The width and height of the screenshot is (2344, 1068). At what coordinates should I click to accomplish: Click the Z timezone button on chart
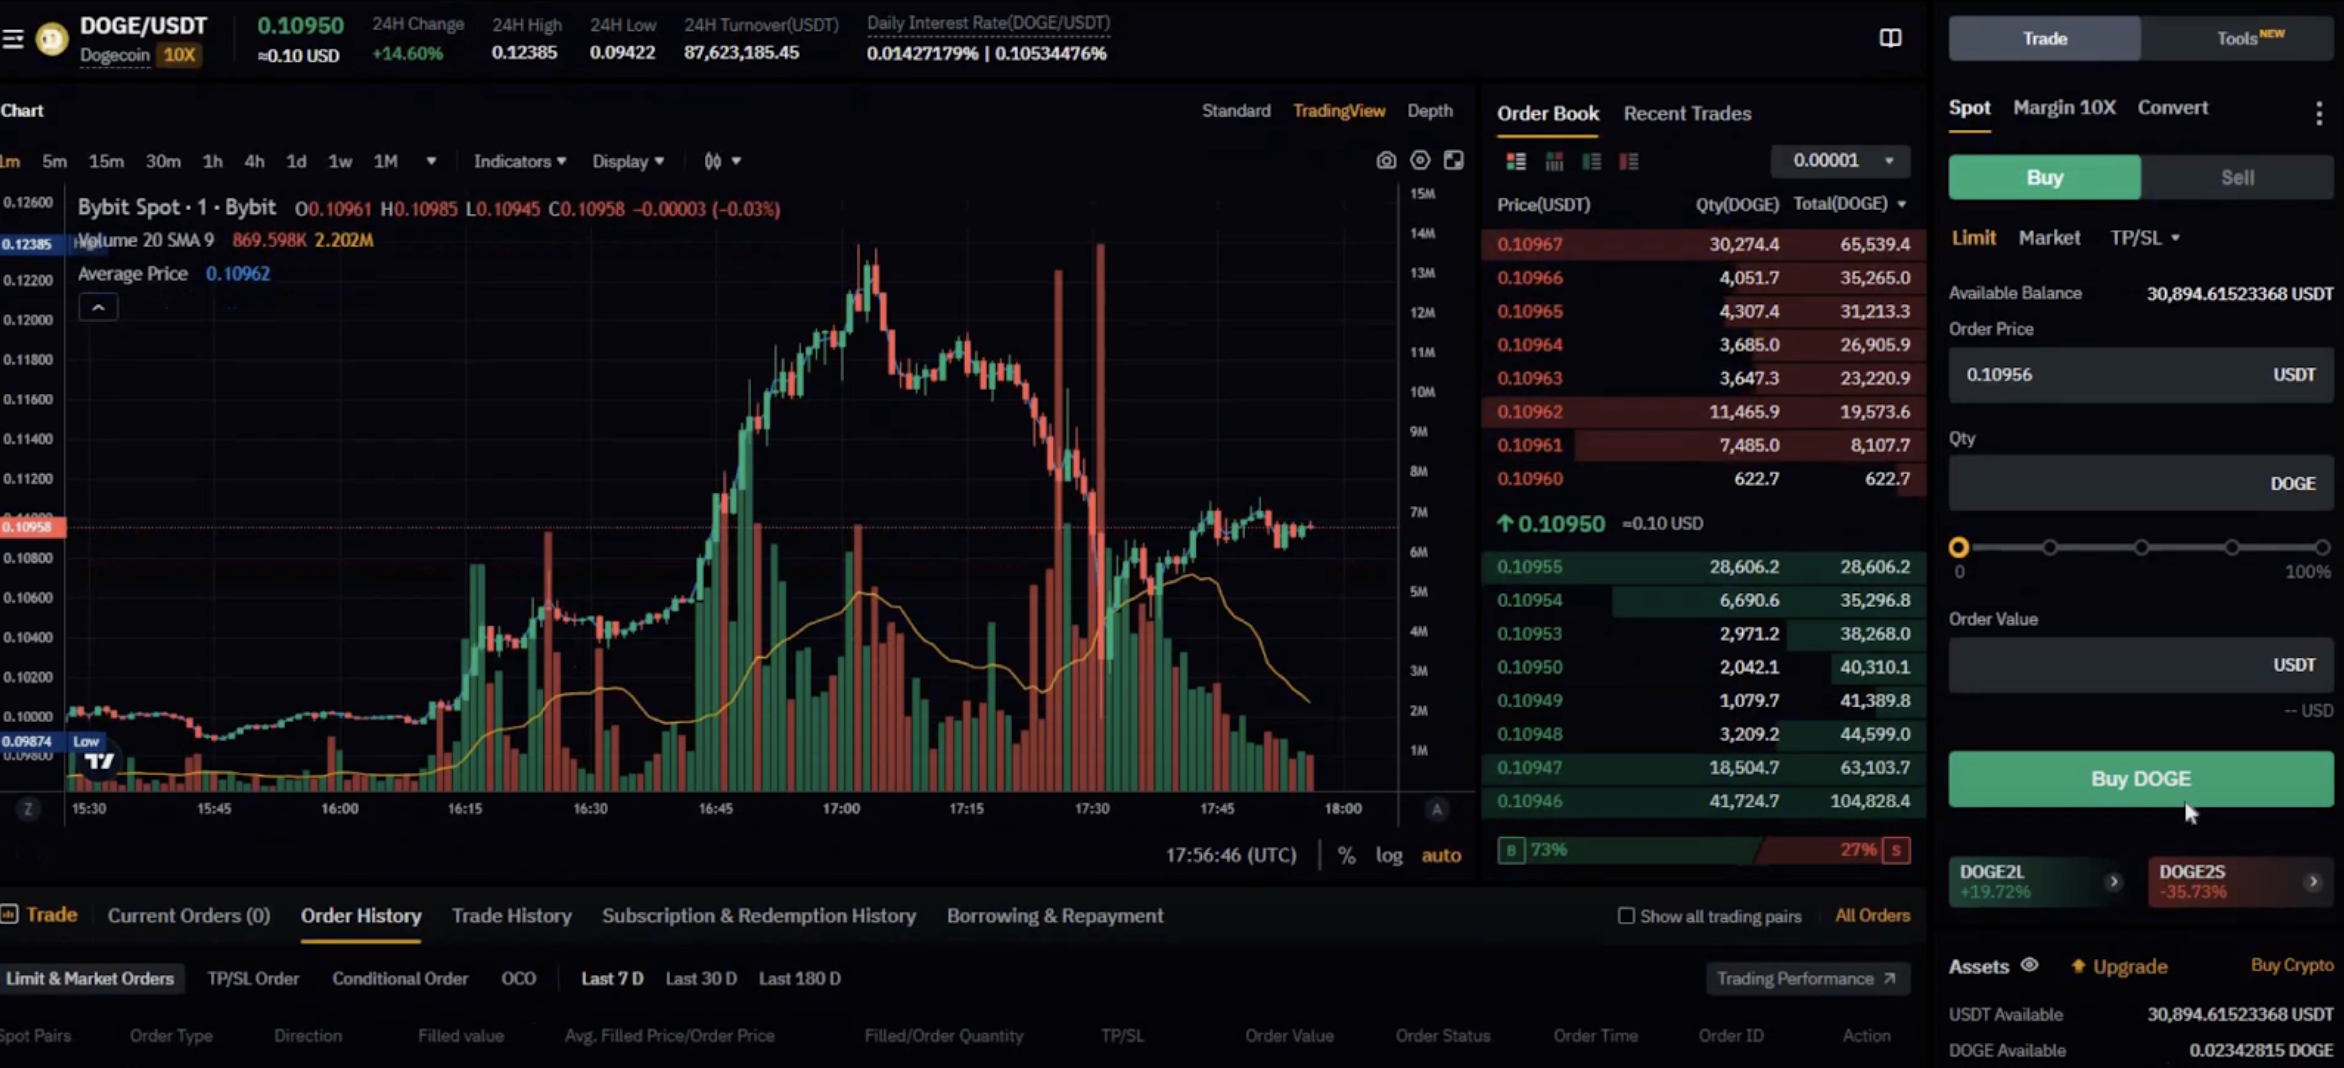point(28,809)
